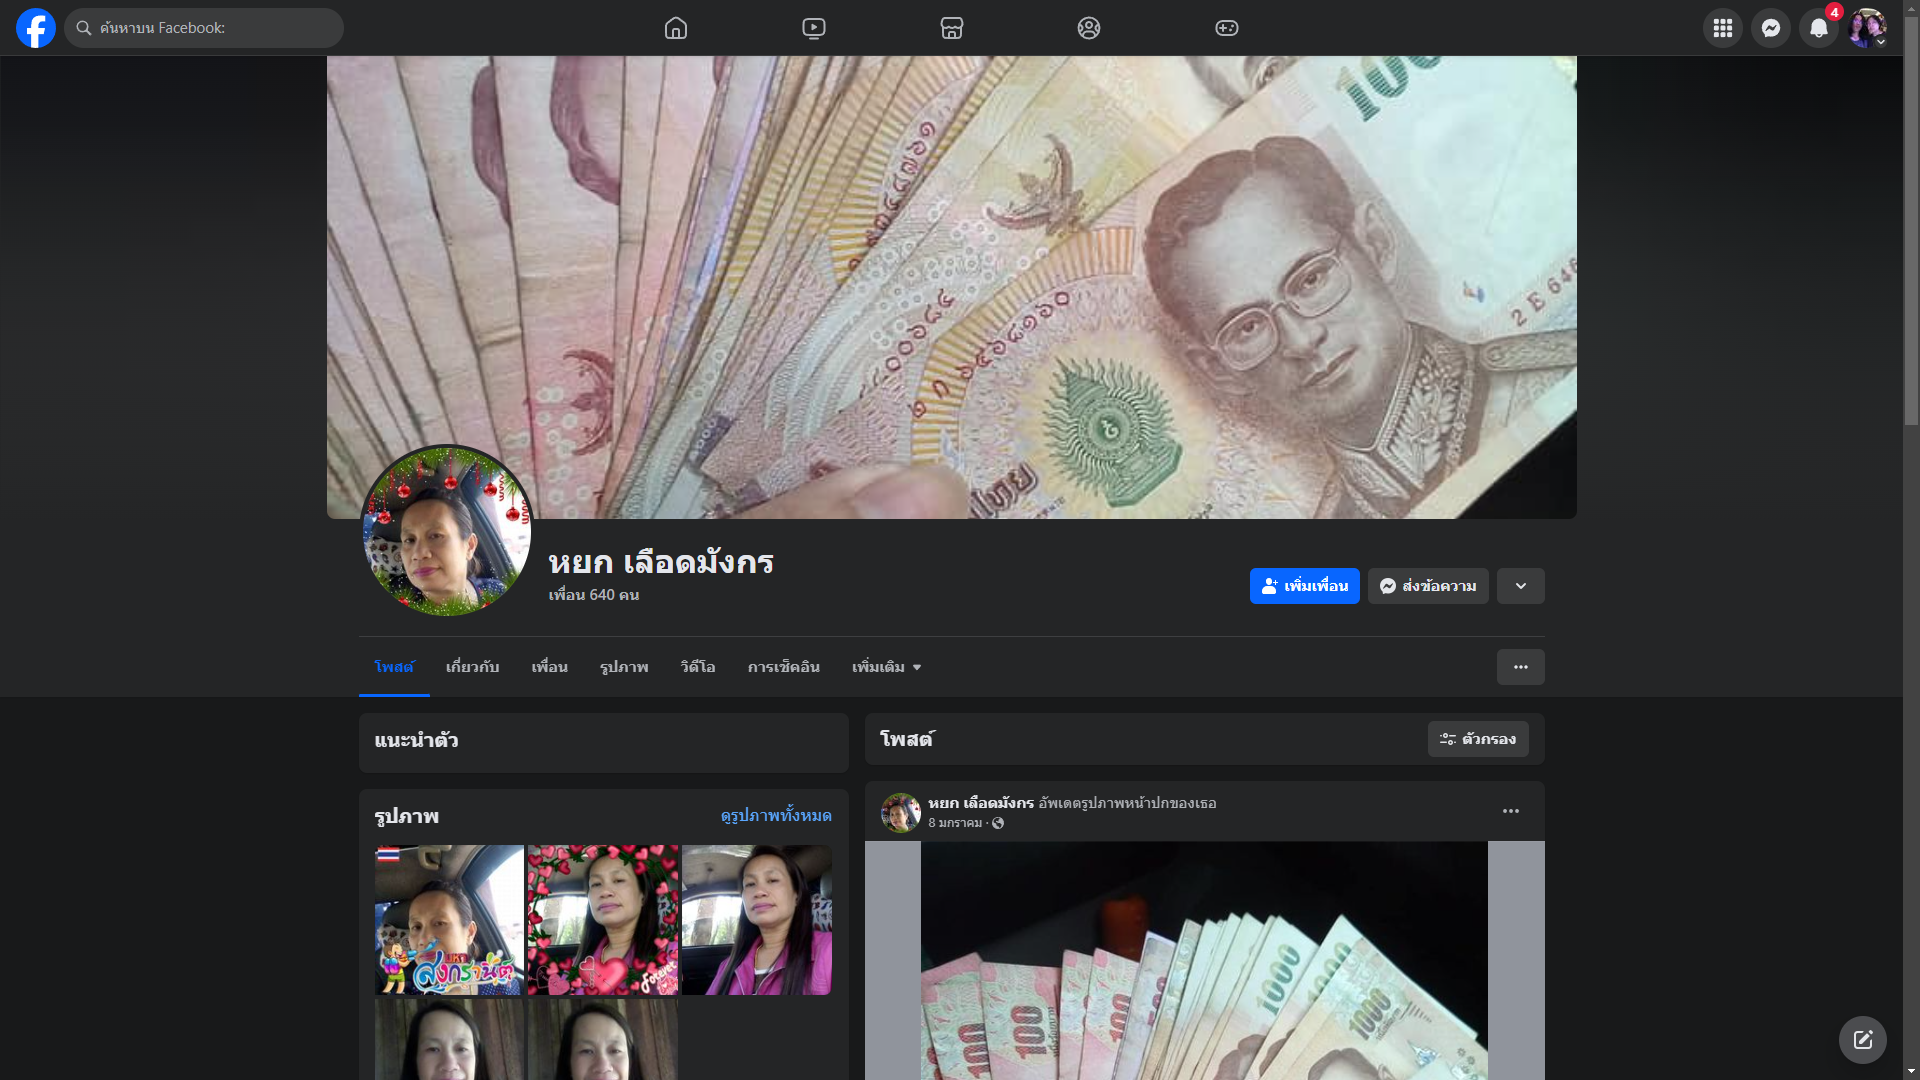
Task: Open the ตัวกรอง posts filter button
Action: pyautogui.click(x=1478, y=739)
